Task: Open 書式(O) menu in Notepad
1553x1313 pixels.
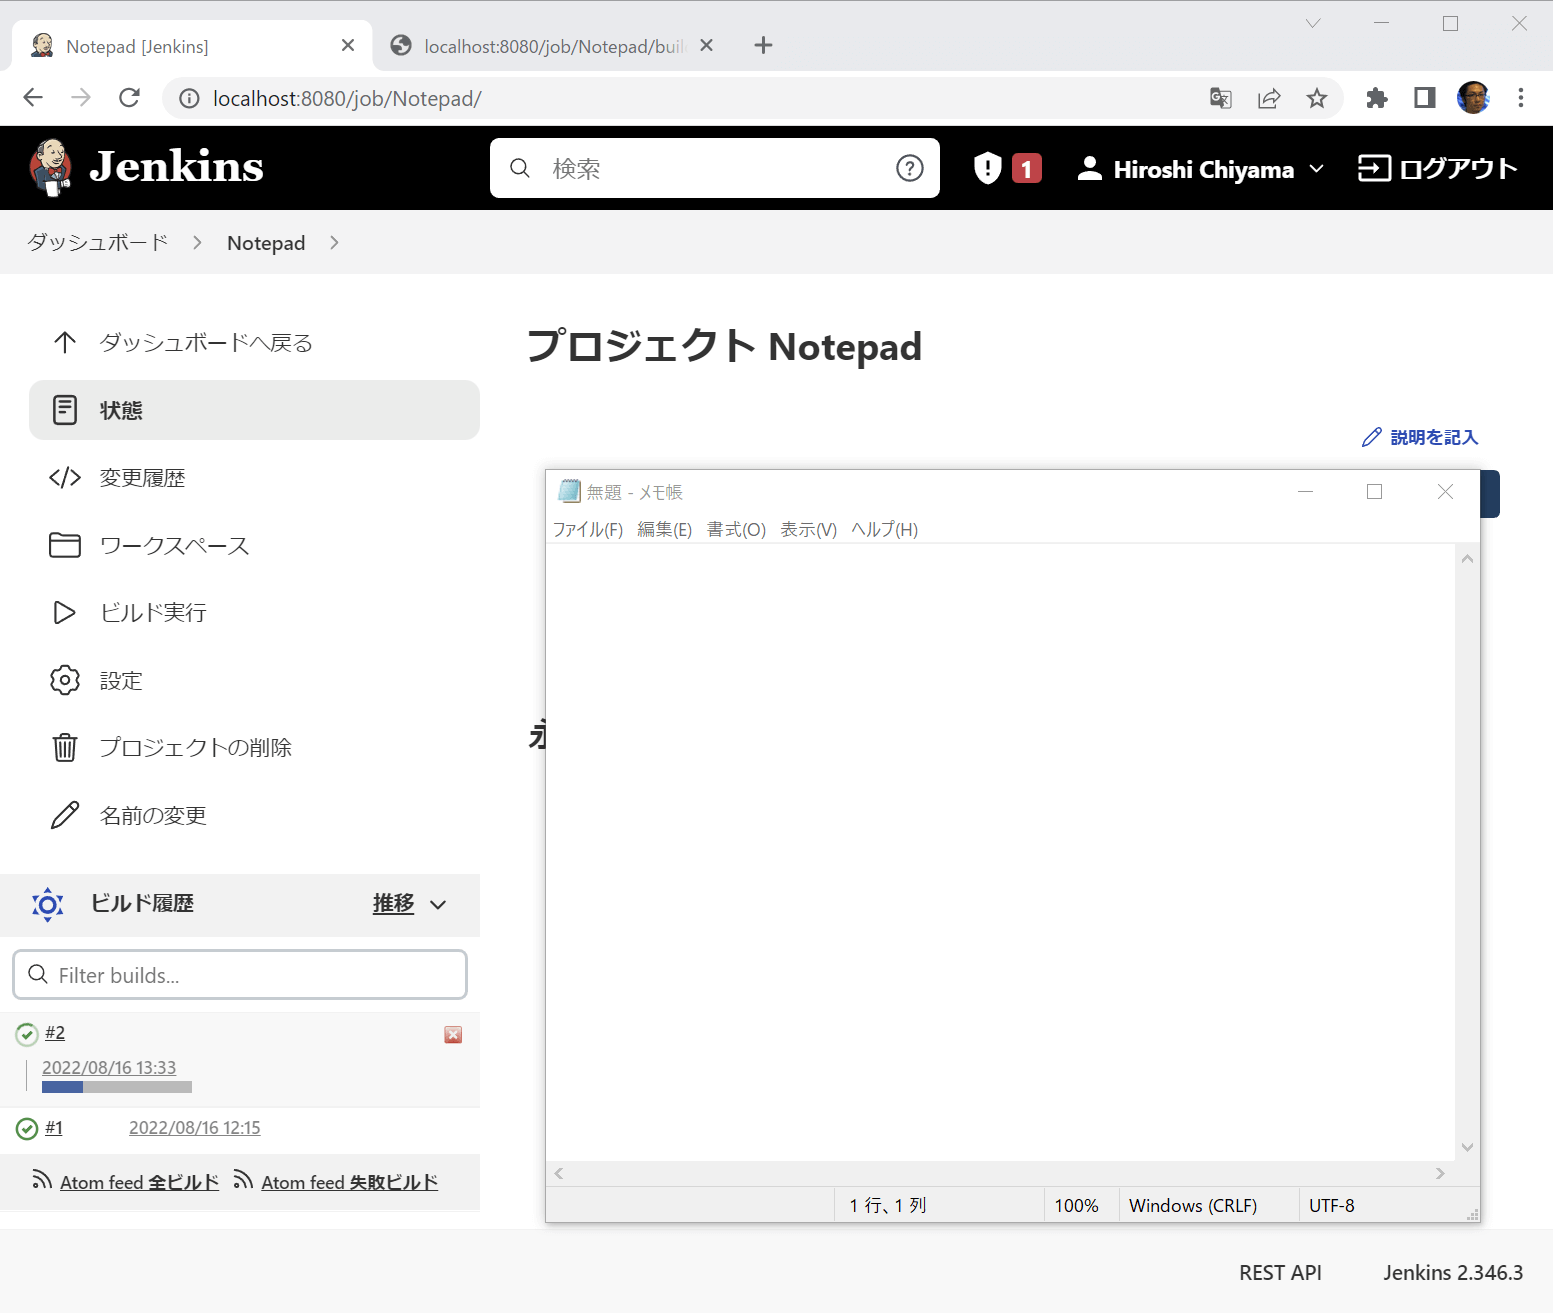Action: pyautogui.click(x=736, y=530)
